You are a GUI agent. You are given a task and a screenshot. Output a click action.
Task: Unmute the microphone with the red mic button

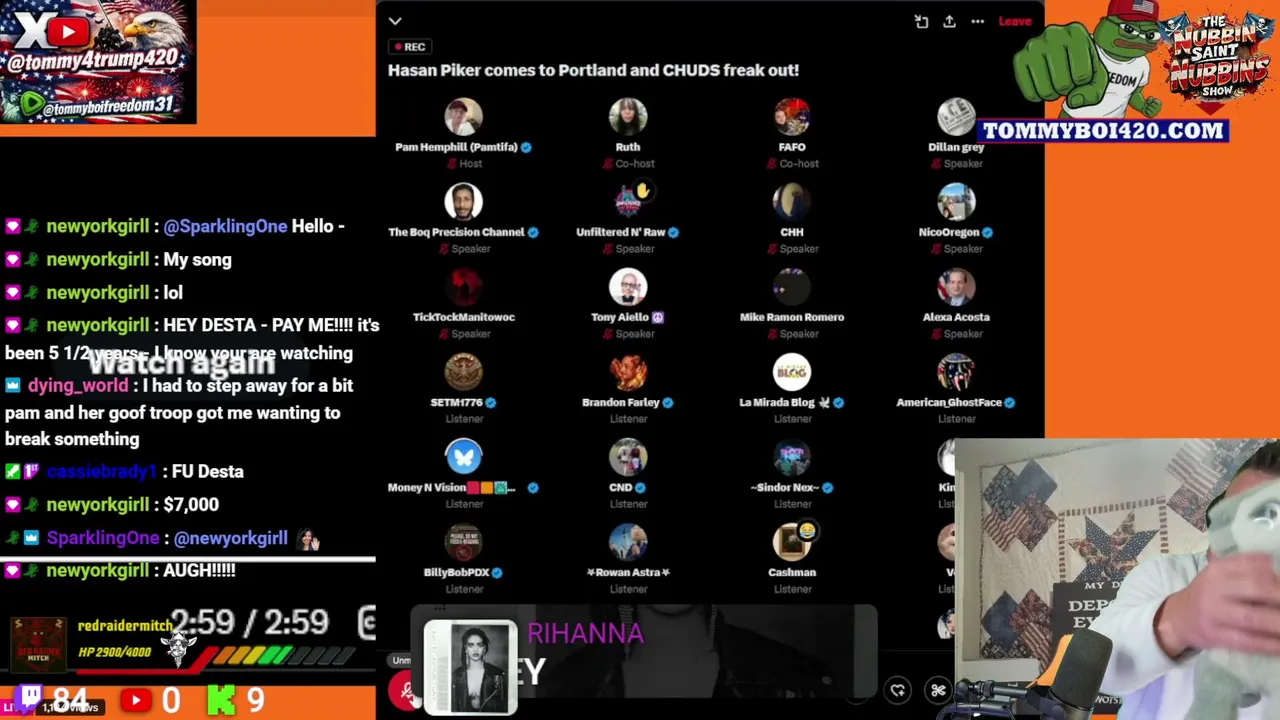405,690
